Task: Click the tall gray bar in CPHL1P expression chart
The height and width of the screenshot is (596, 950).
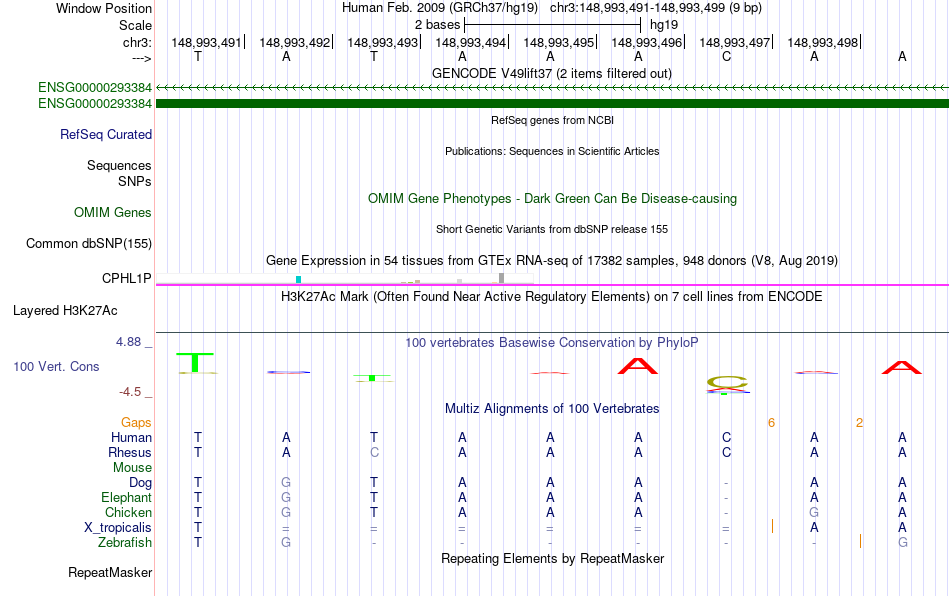Action: [502, 278]
